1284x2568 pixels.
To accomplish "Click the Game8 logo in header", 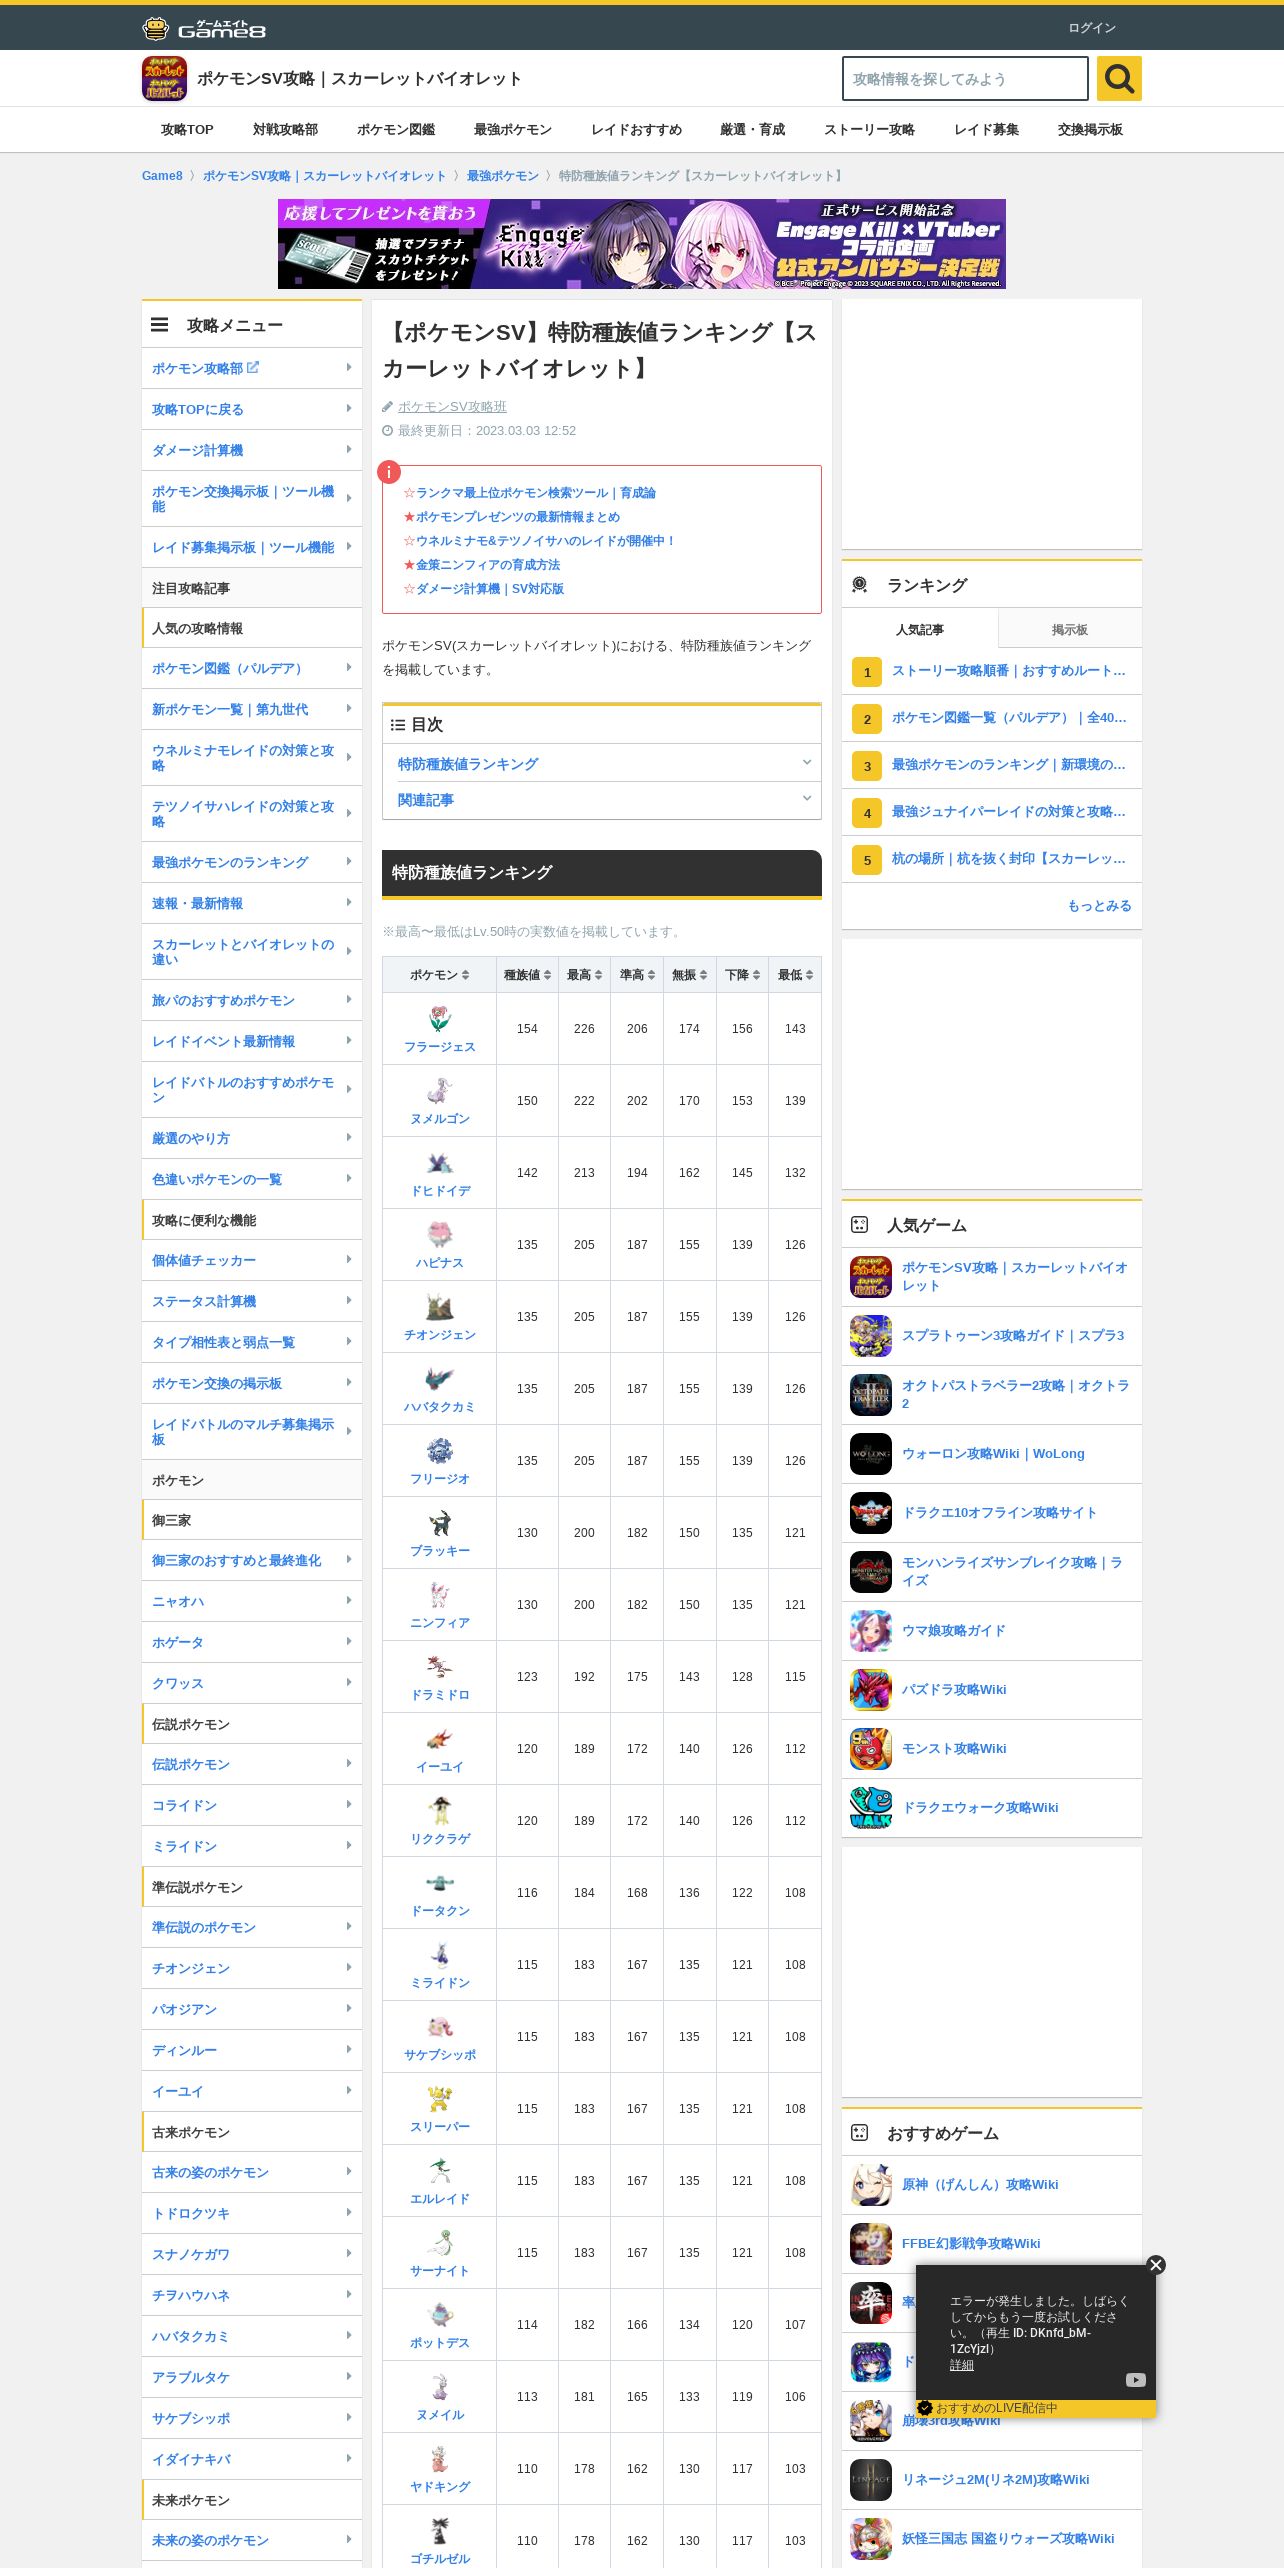I will pyautogui.click(x=204, y=28).
